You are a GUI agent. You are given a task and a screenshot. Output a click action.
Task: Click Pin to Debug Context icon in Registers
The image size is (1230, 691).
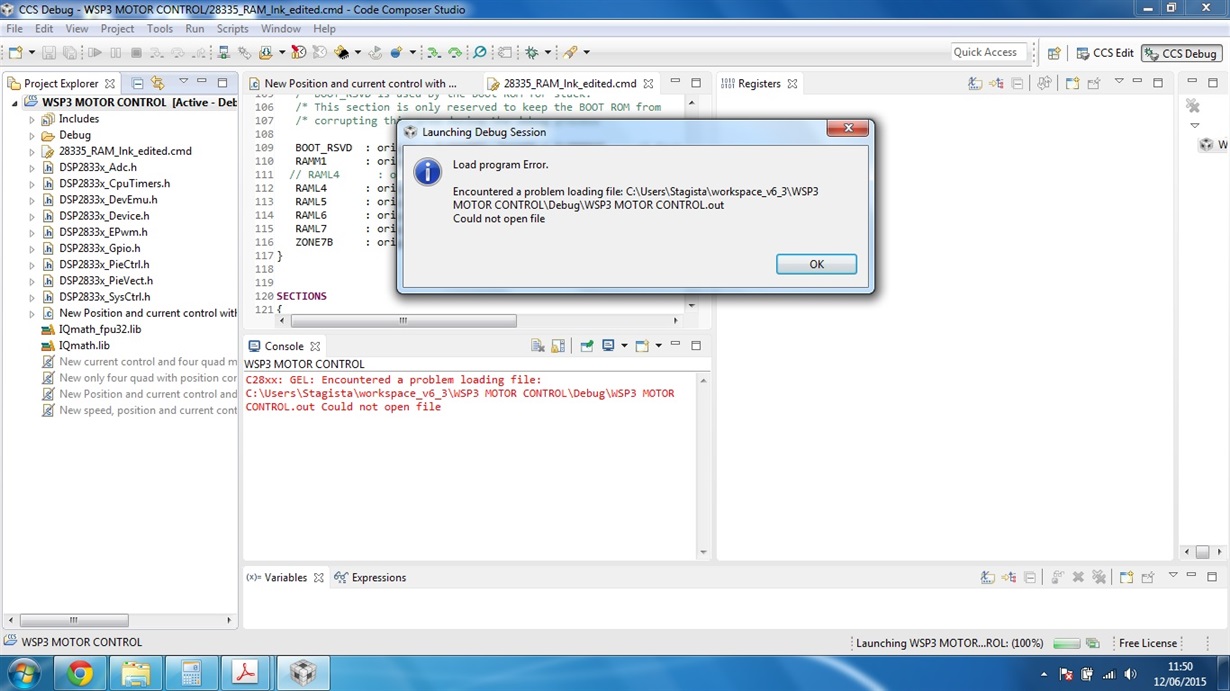click(x=1094, y=83)
